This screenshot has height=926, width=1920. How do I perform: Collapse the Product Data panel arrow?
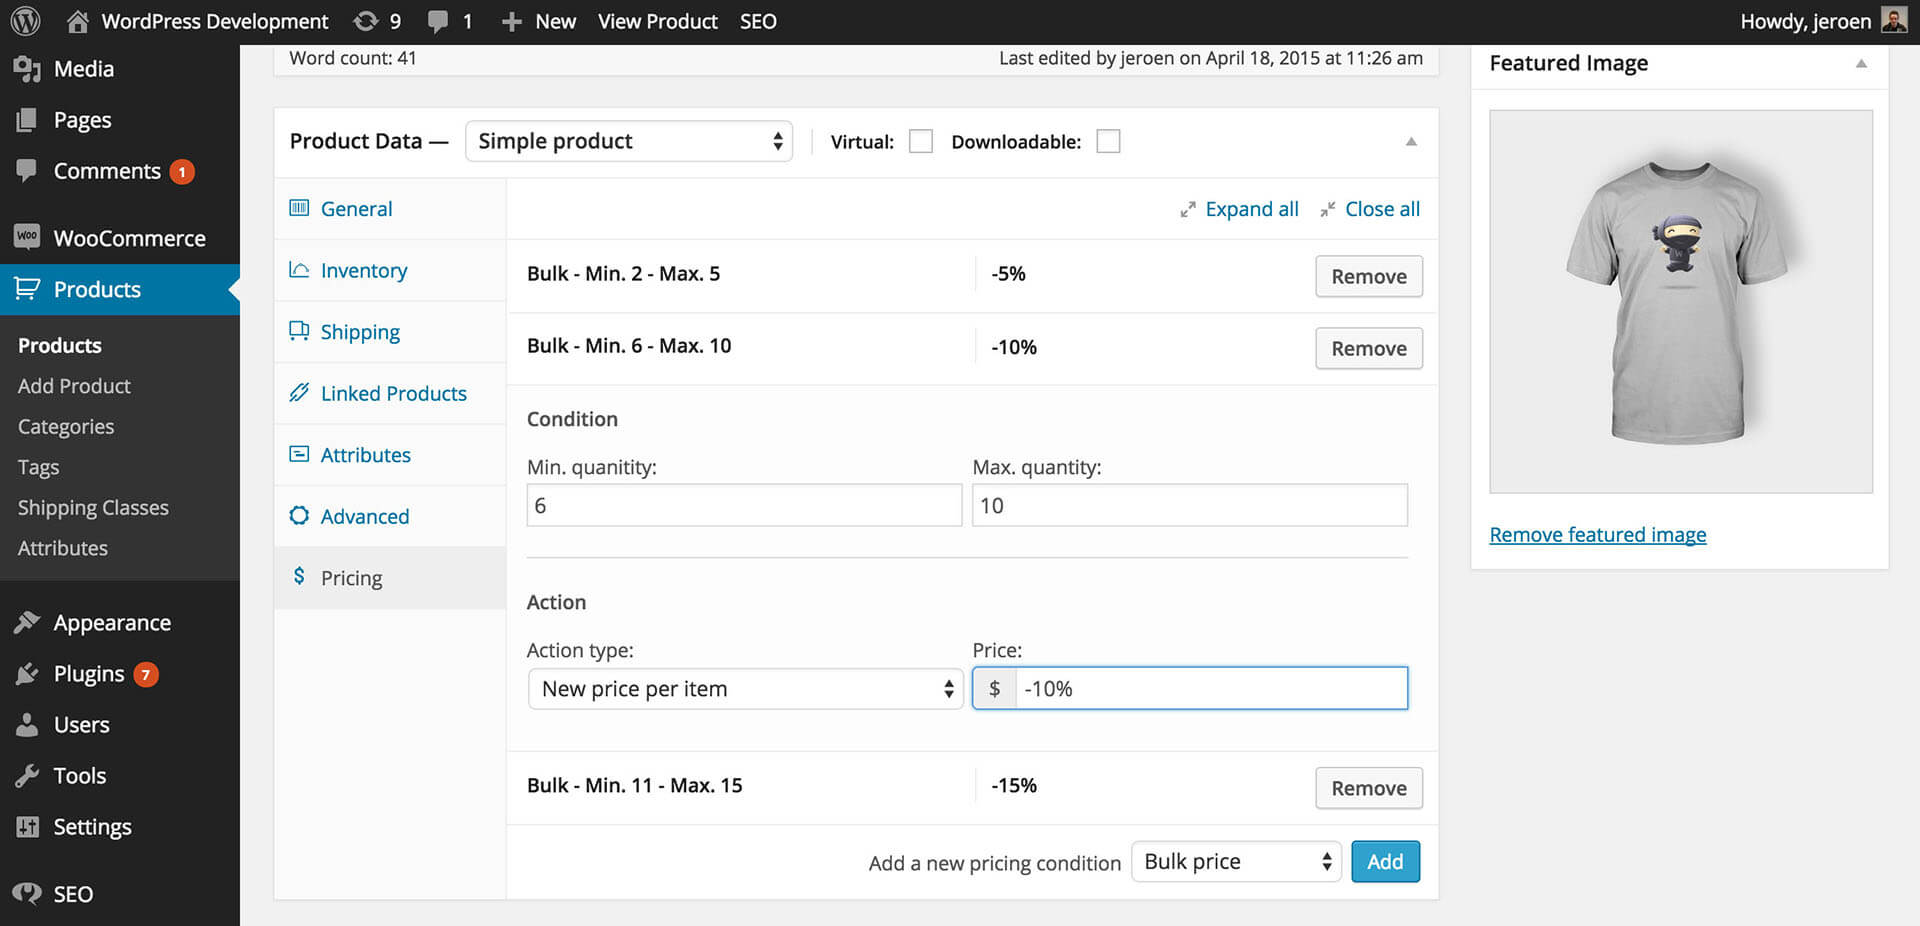coord(1411,142)
